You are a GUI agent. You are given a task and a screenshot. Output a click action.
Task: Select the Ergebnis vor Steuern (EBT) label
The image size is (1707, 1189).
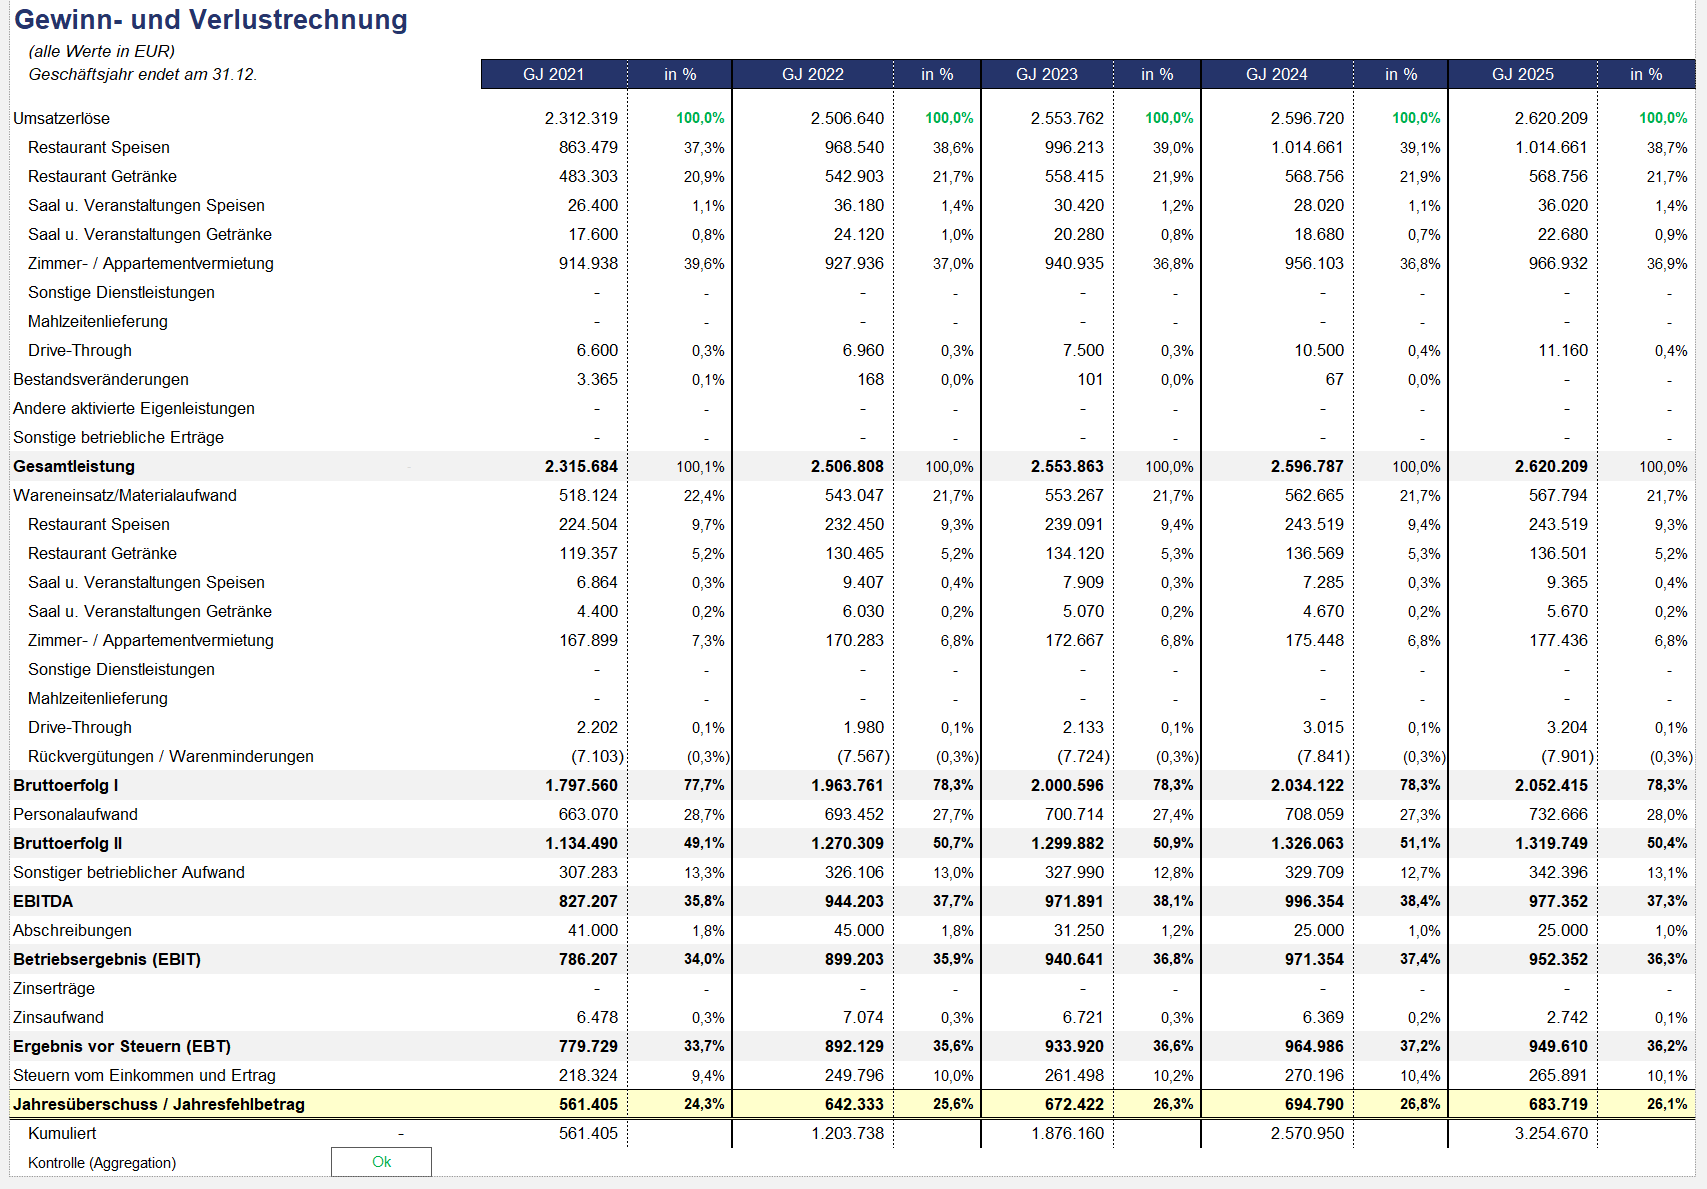pos(122,1046)
